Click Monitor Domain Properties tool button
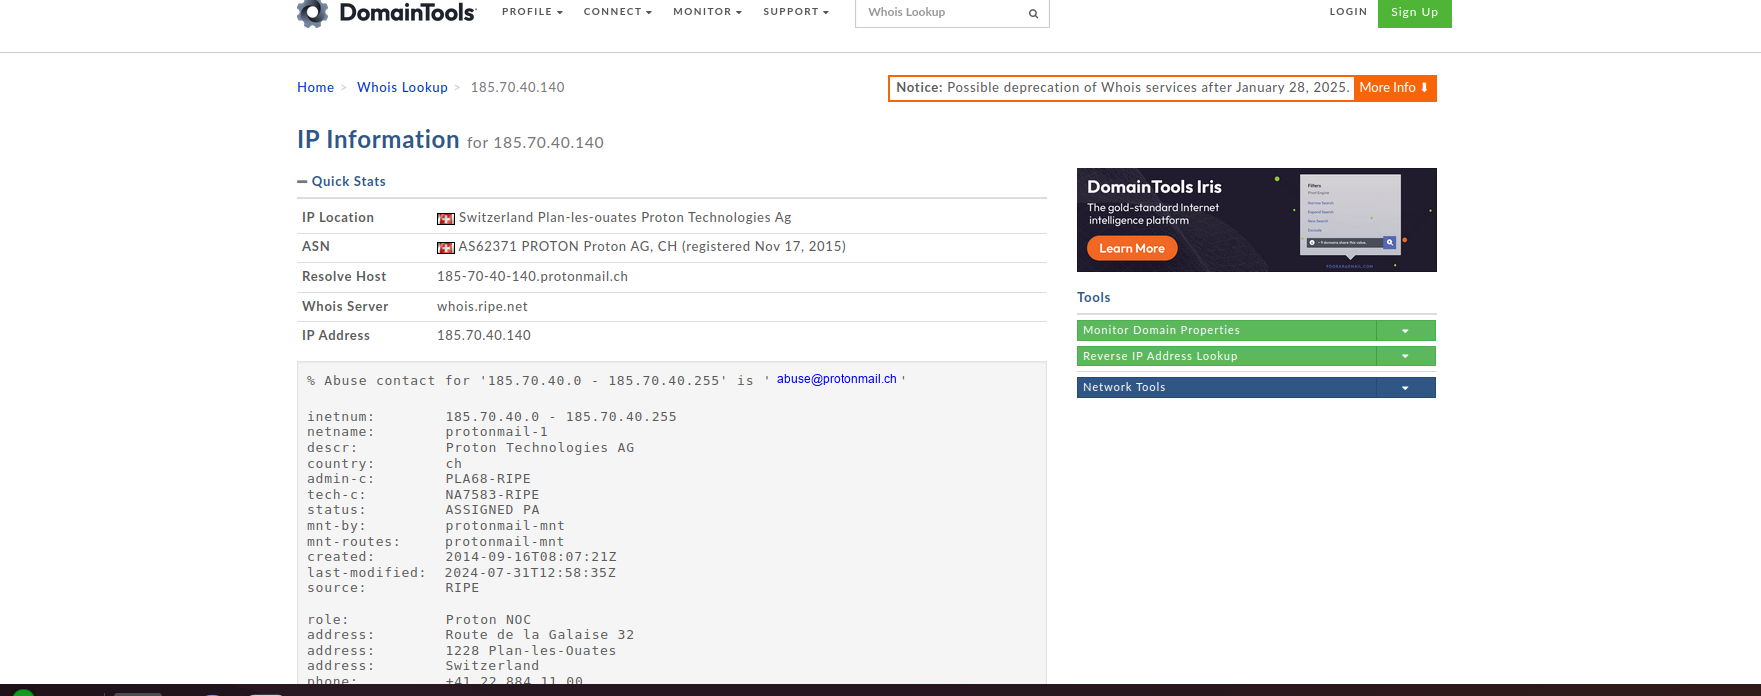This screenshot has width=1761, height=696. (x=1226, y=331)
